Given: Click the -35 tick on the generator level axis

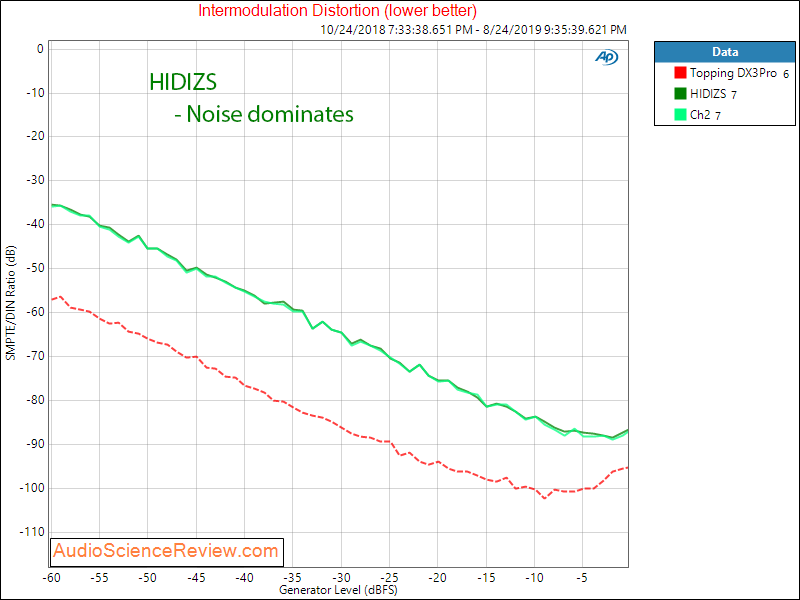Looking at the screenshot, I should coord(293,578).
